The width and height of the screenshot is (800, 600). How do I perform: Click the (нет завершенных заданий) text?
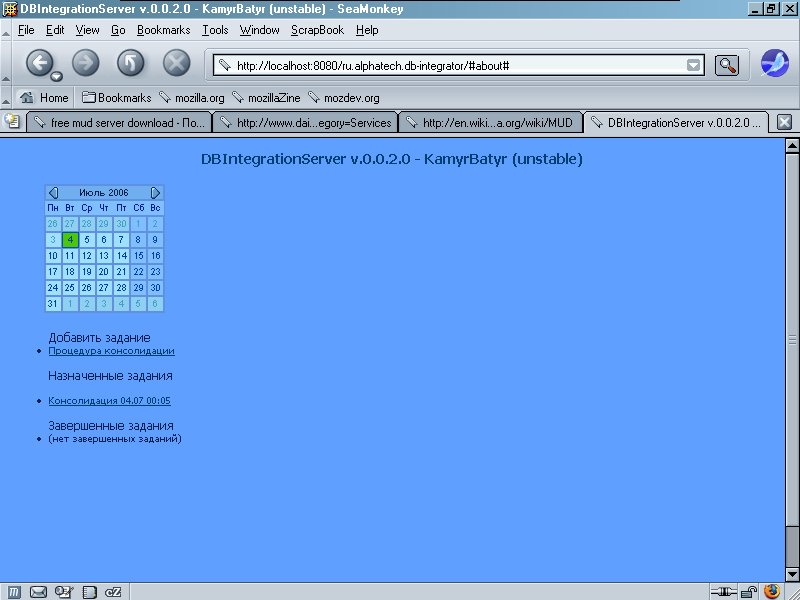pos(115,439)
